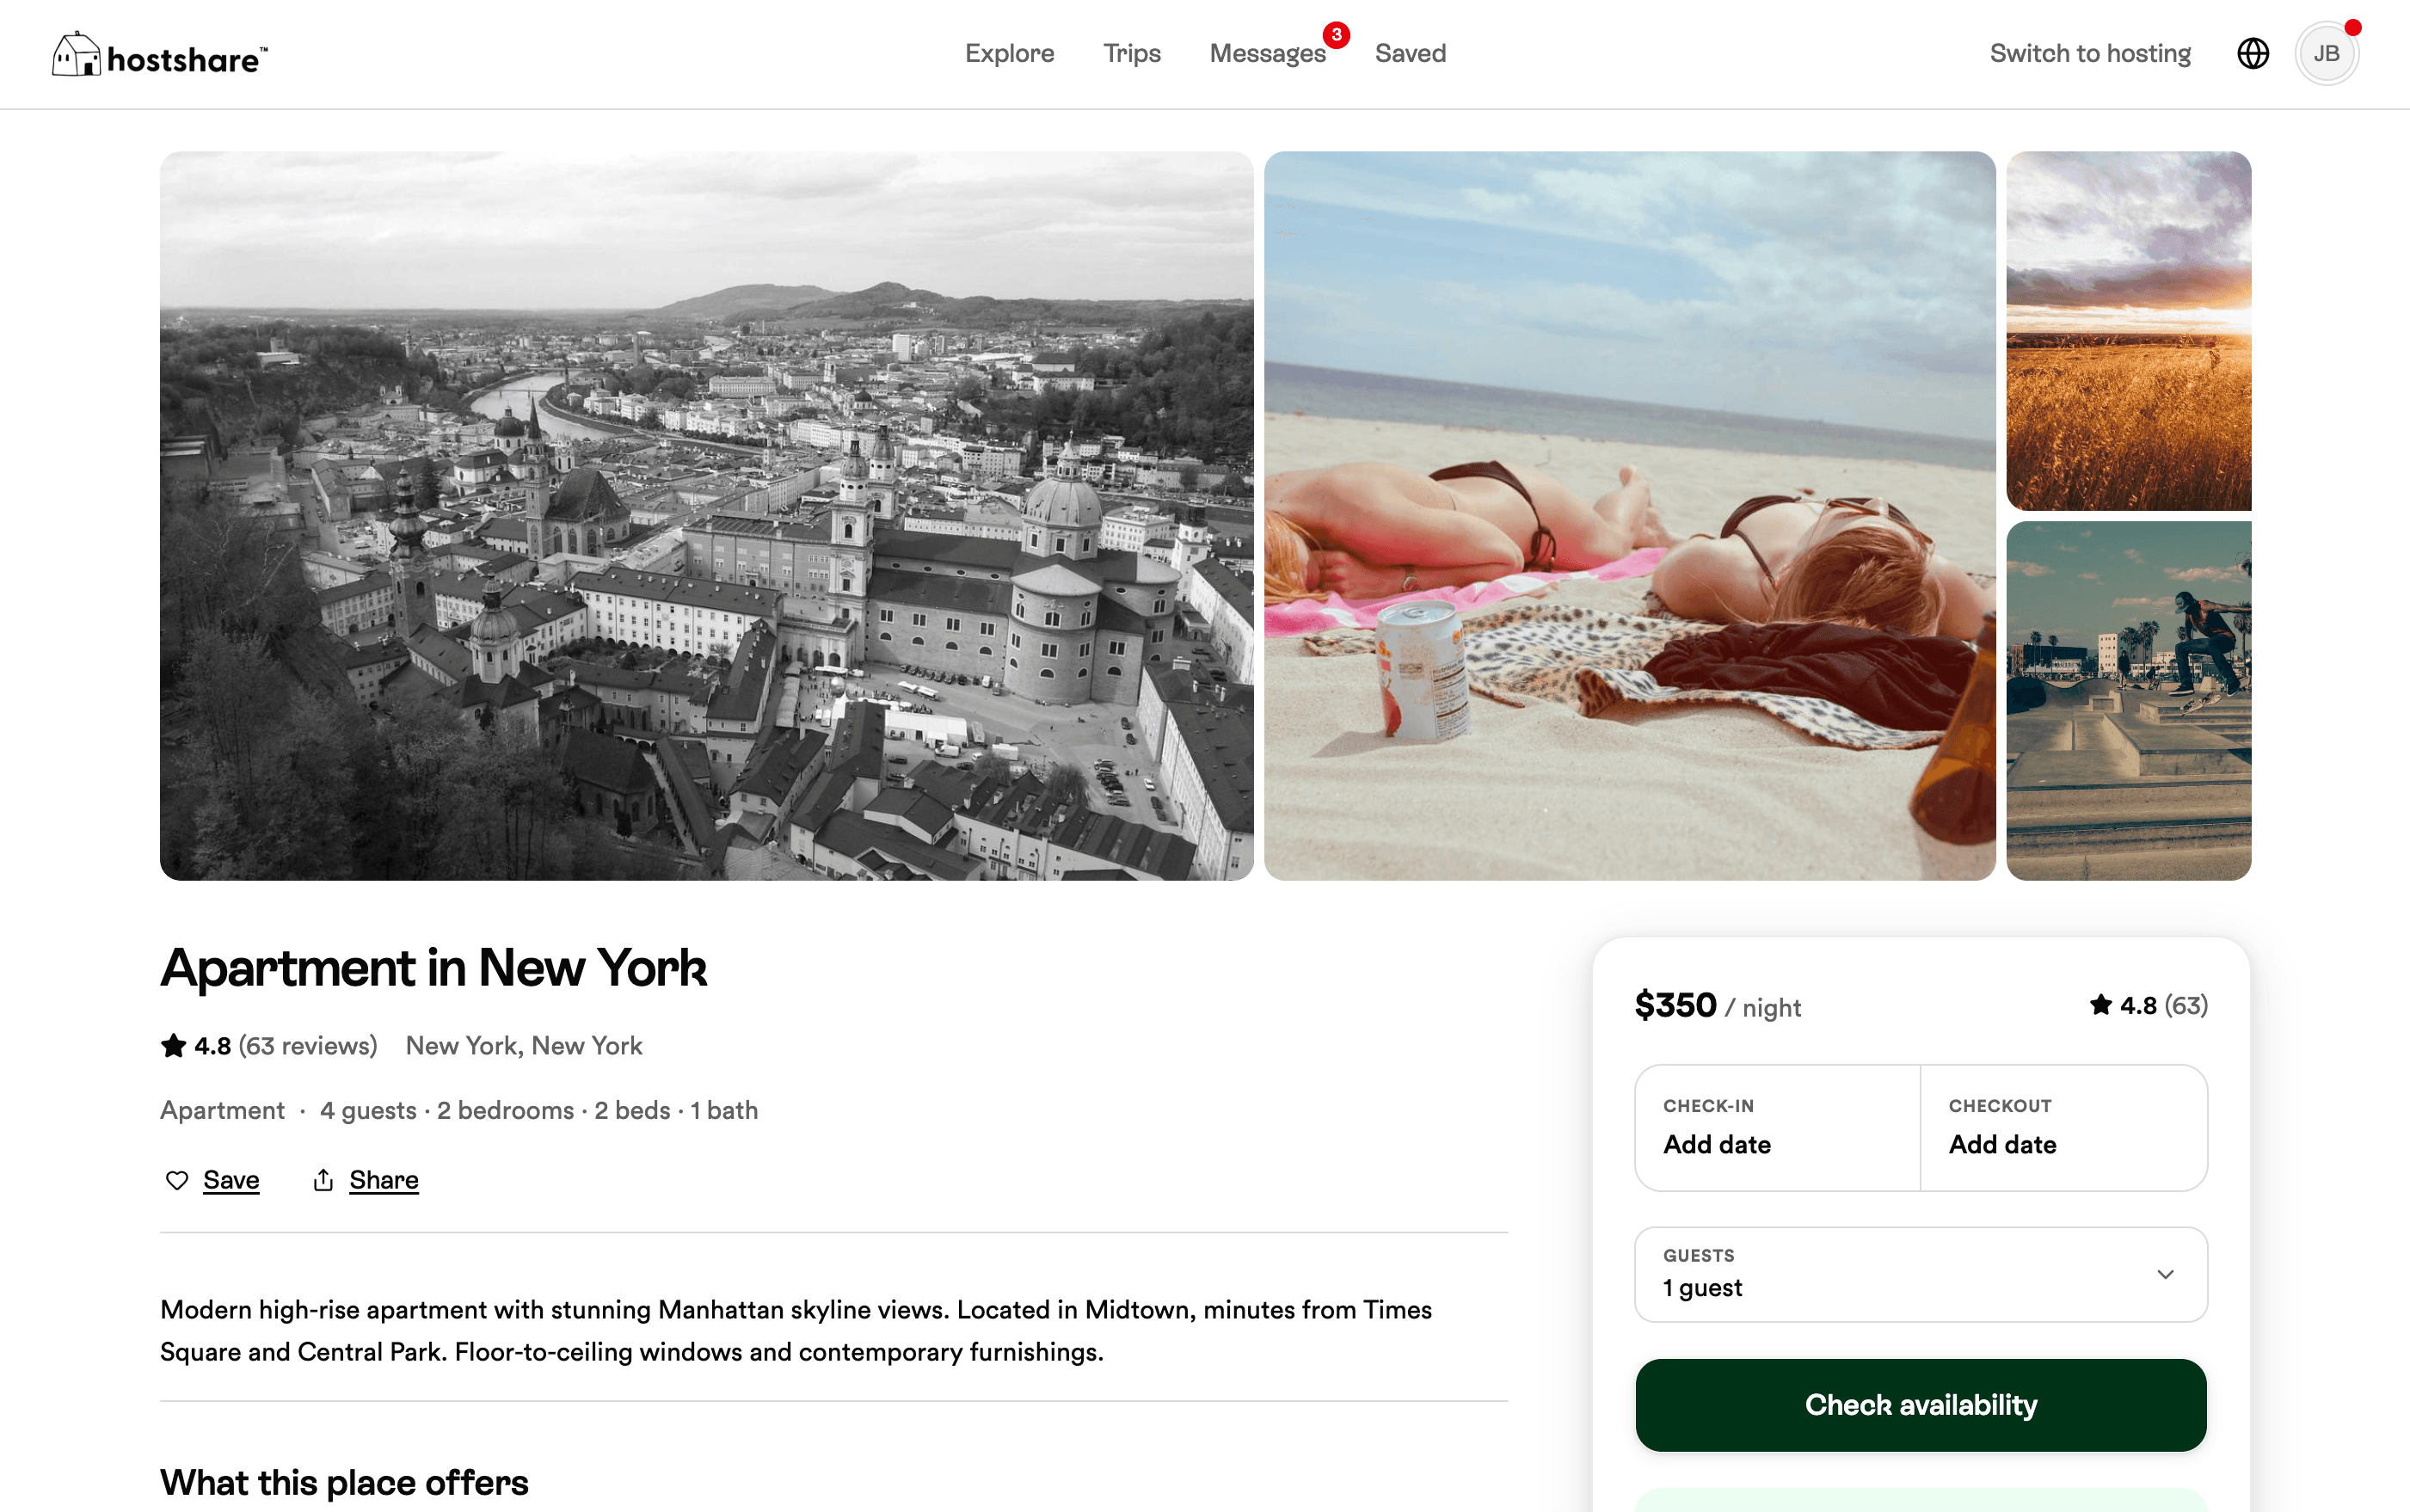The height and width of the screenshot is (1512, 2410).
Task: Open the JB profile avatar menu
Action: pyautogui.click(x=2327, y=53)
